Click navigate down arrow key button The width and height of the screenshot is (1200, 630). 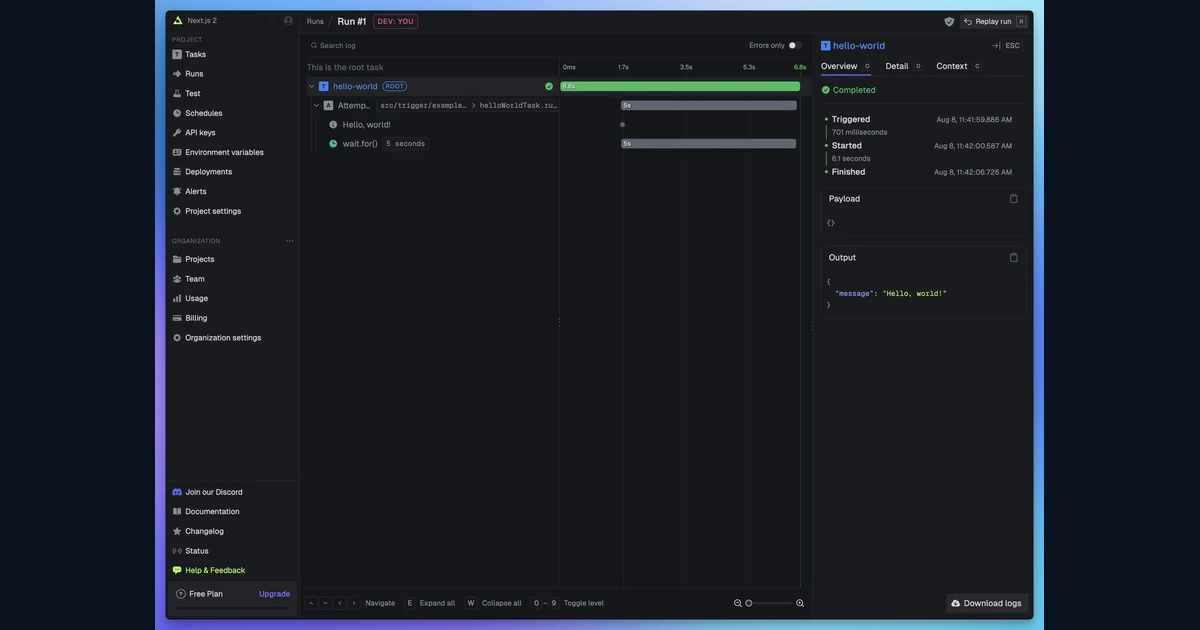pyautogui.click(x=325, y=603)
